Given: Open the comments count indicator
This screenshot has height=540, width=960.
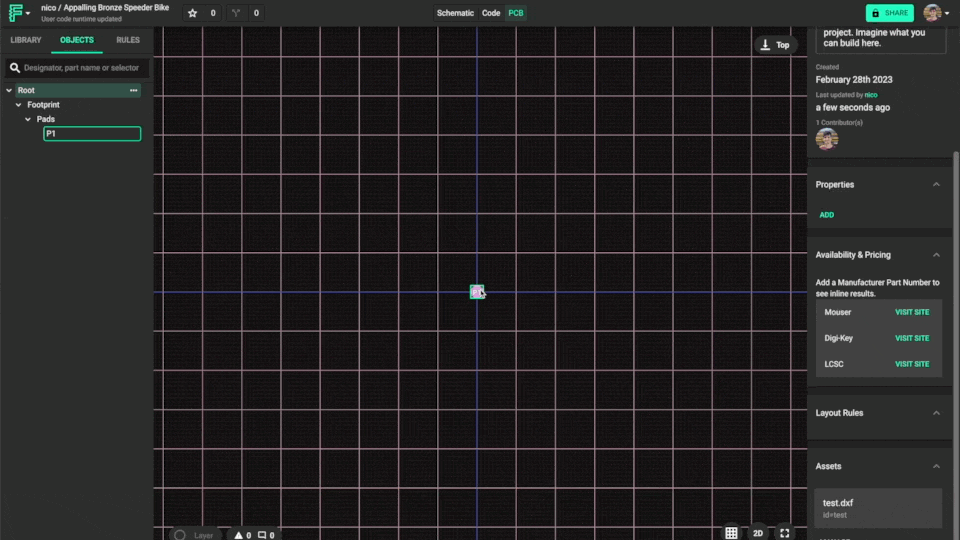Looking at the screenshot, I should click(x=266, y=535).
